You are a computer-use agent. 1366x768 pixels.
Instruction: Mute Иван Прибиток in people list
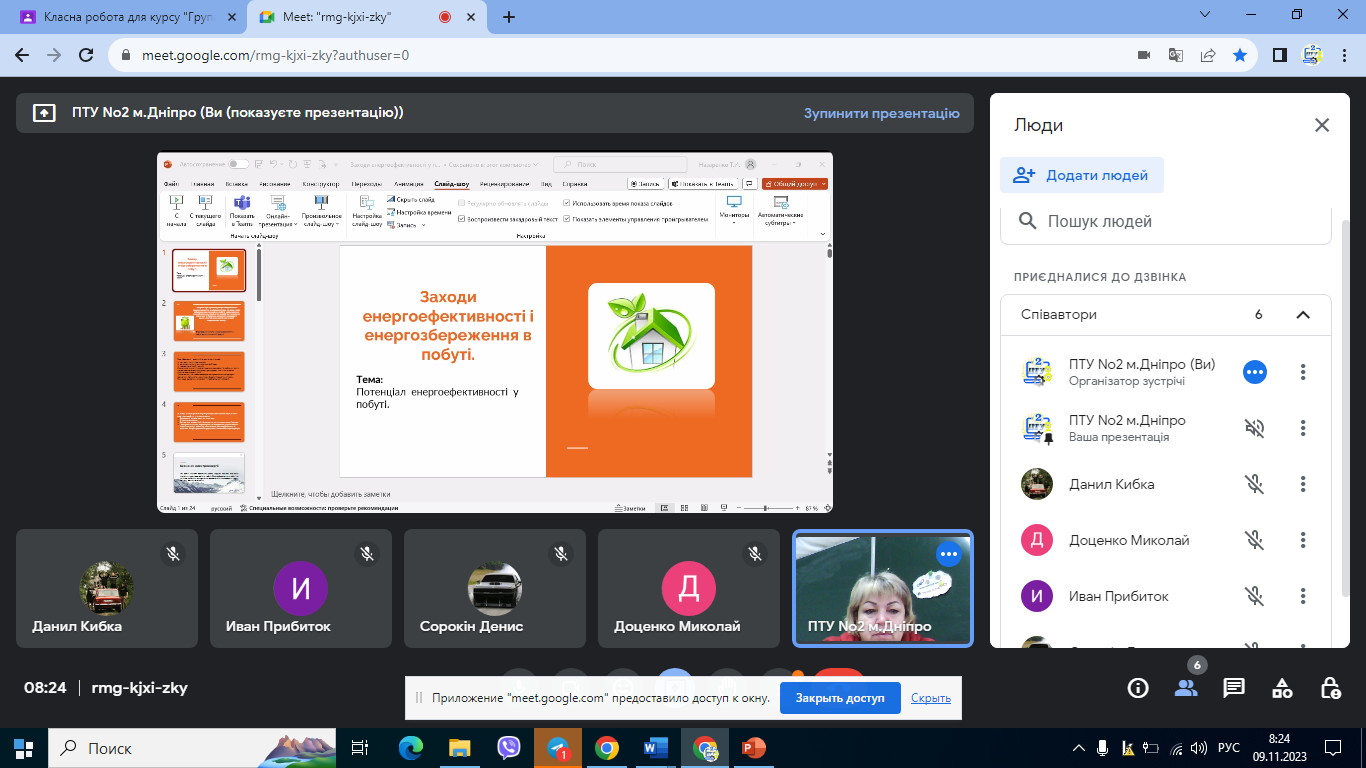tap(1255, 596)
